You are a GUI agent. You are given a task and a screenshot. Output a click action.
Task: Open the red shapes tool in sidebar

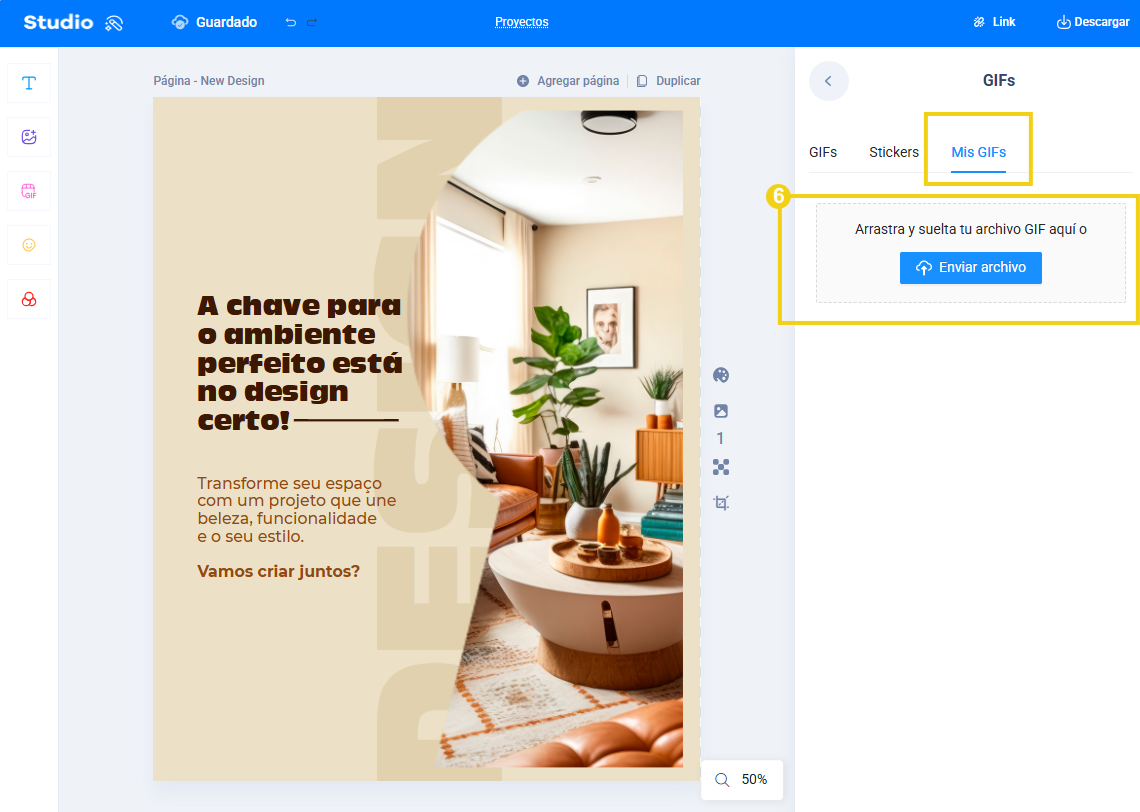pyautogui.click(x=29, y=299)
